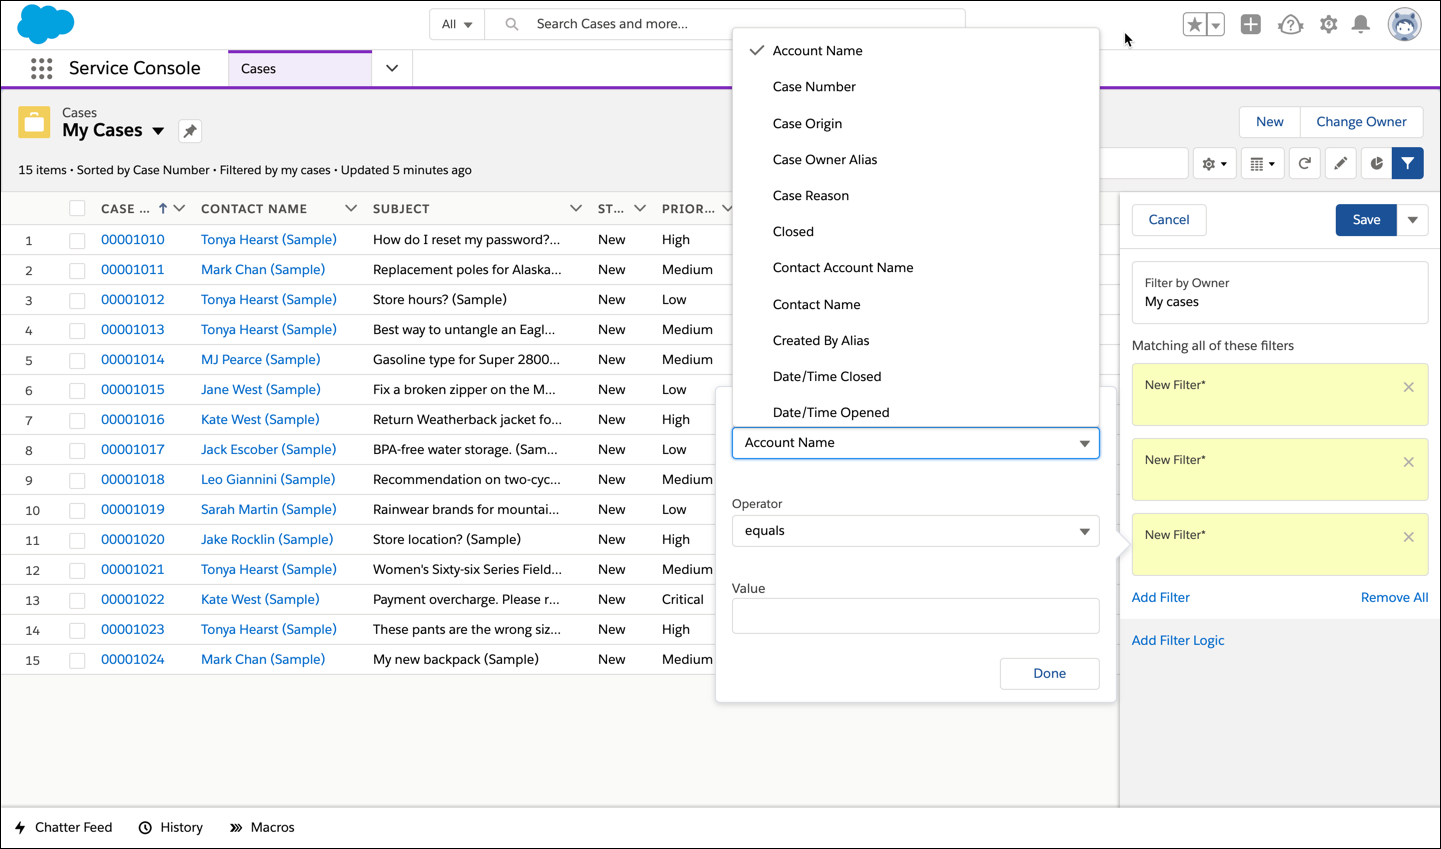Open the Global Actions plus icon
Screen dimensions: 1441x849
pos(1251,25)
